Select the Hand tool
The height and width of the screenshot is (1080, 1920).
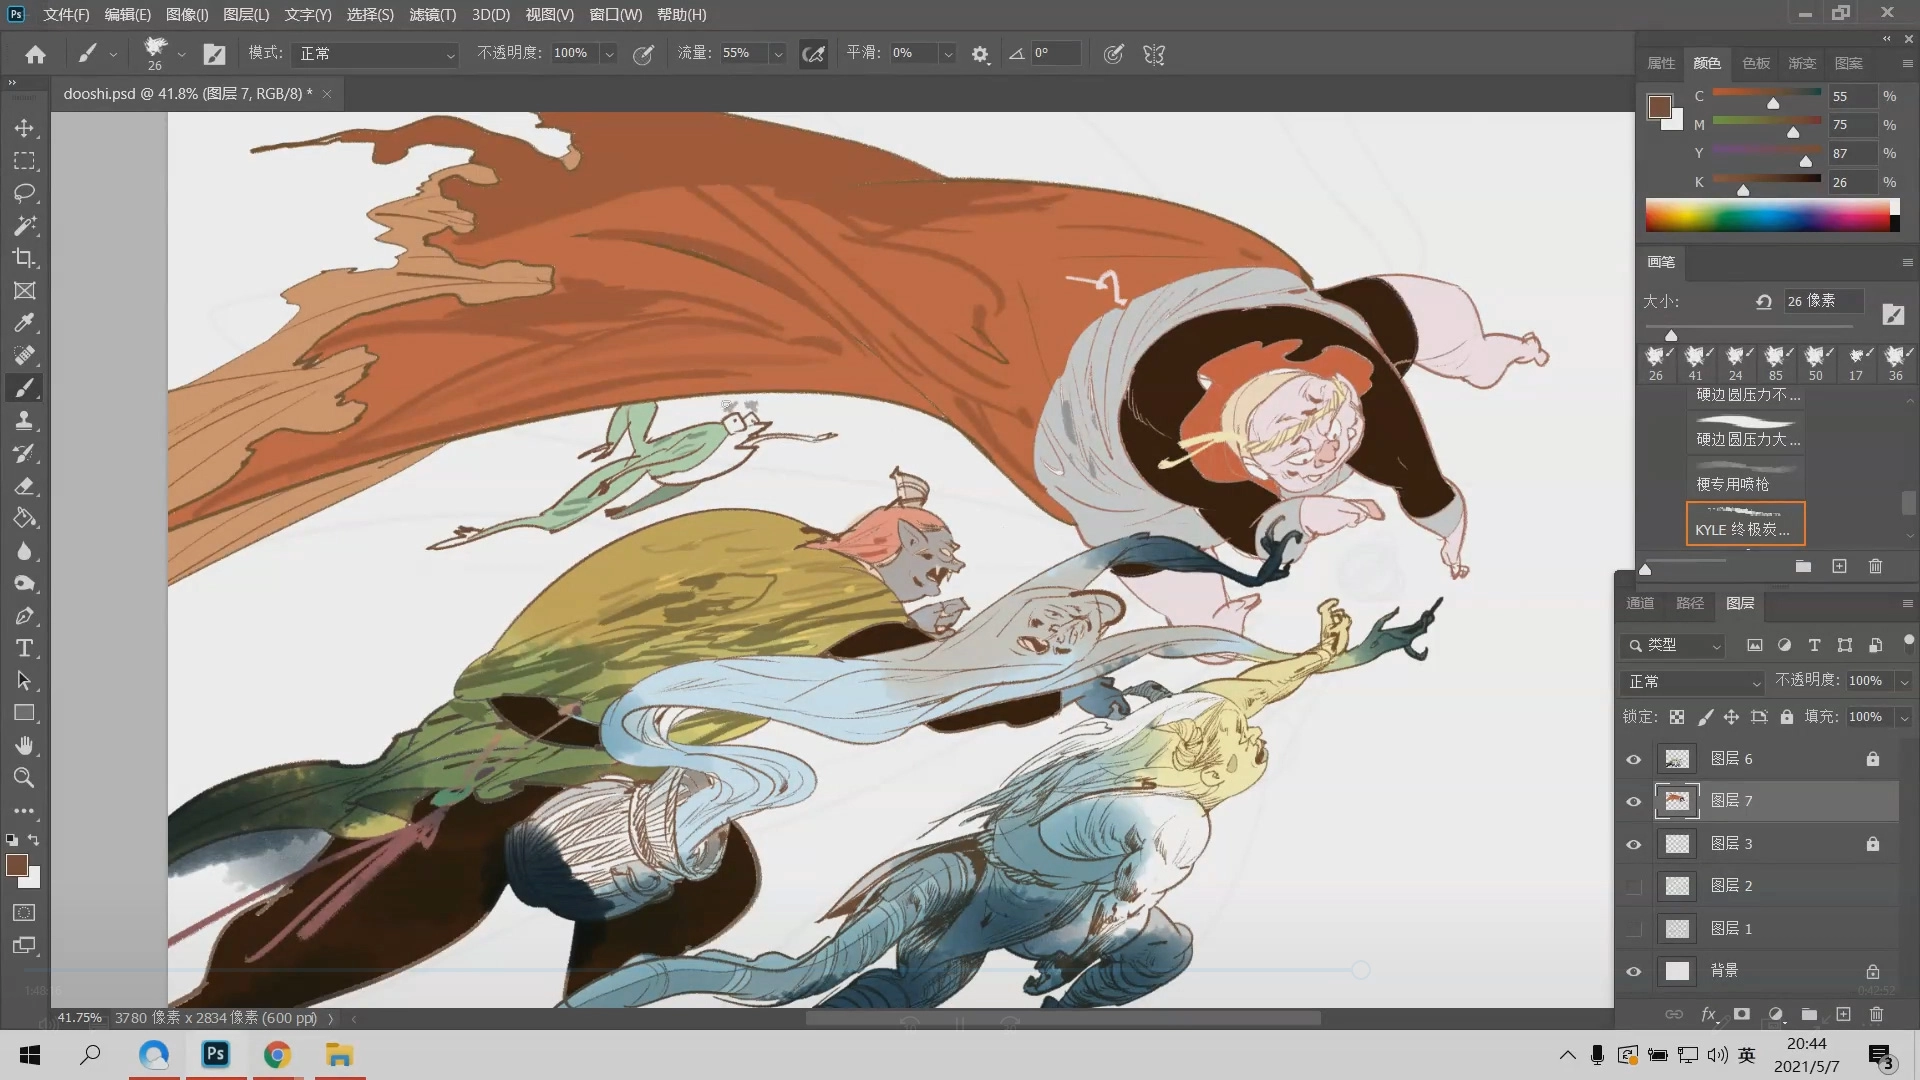pyautogui.click(x=25, y=746)
